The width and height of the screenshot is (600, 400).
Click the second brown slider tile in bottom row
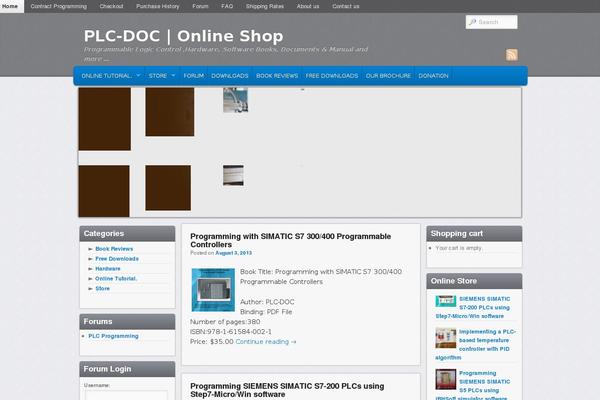(168, 188)
